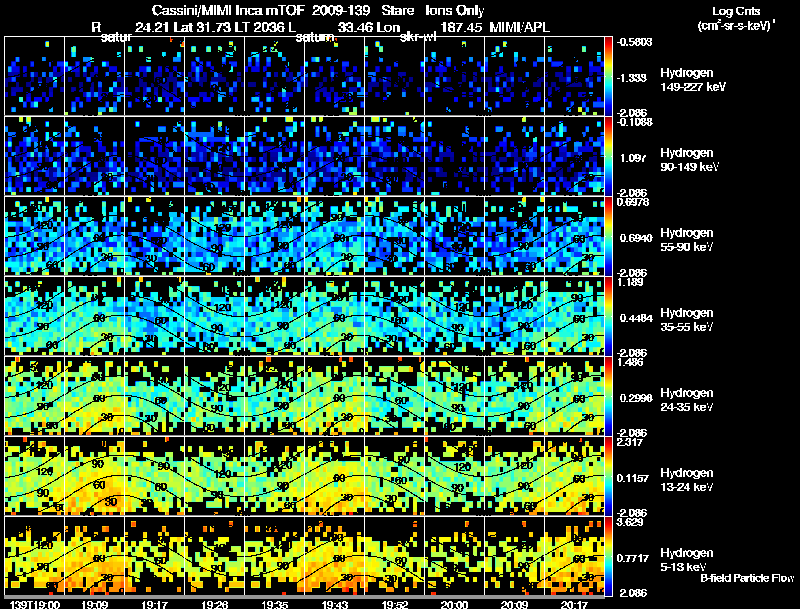Image resolution: width=800 pixels, height=609 pixels.
Task: Click the color bar beside Hydrogen 13-24 keV
Action: pos(608,476)
